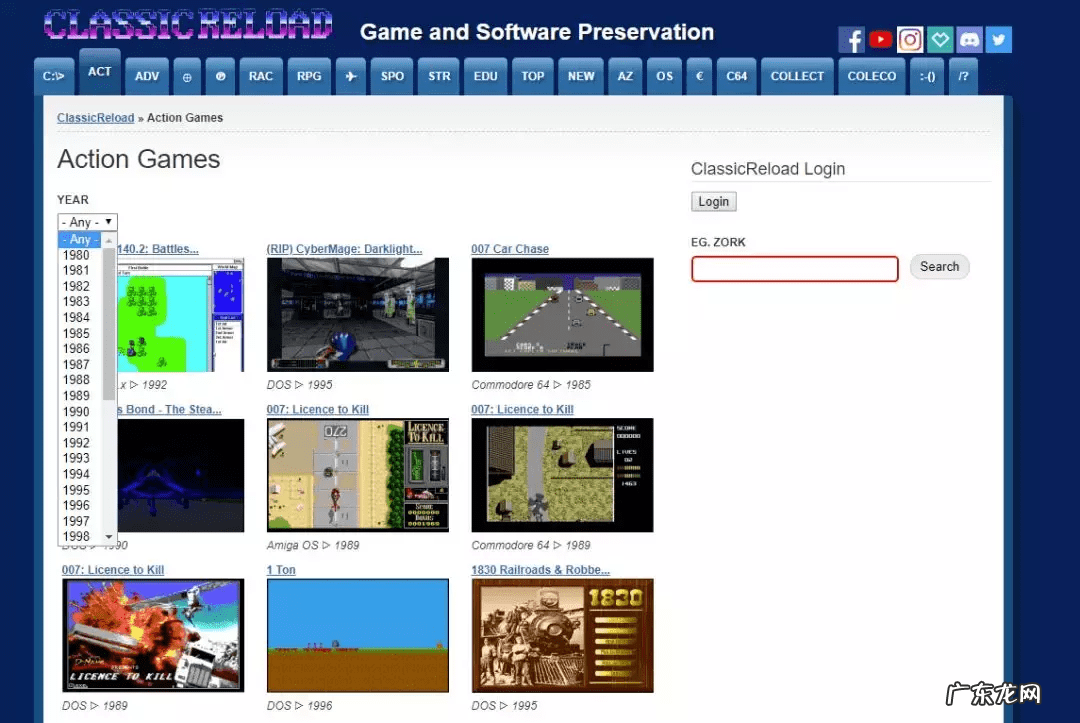The image size is (1080, 723).
Task: Open the 1 Ton game link
Action: point(281,569)
